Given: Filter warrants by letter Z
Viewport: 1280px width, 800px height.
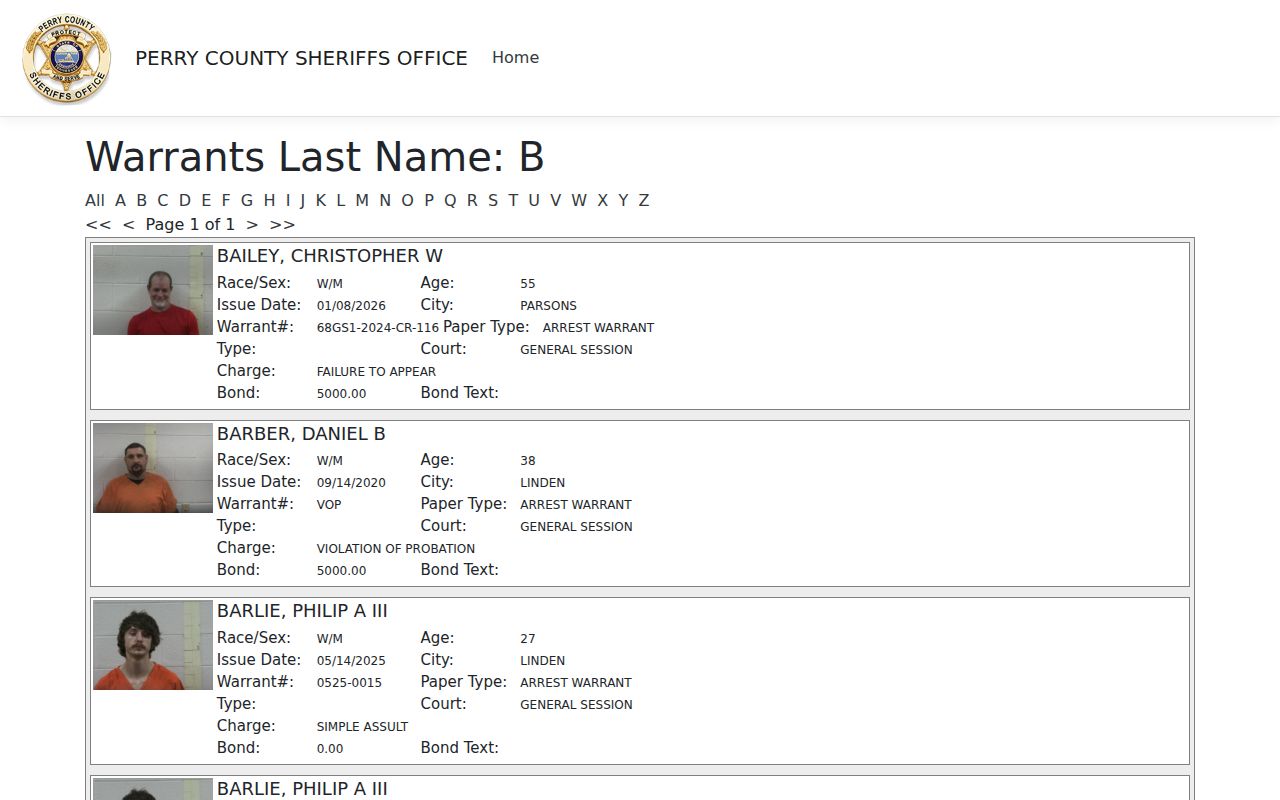Looking at the screenshot, I should point(644,200).
